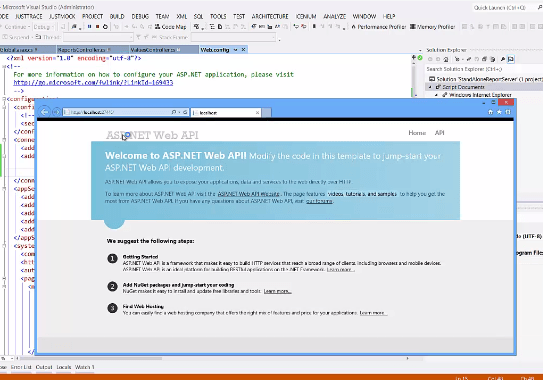Image resolution: width=543 pixels, height=380 pixels.
Task: Click Learn more under Add NuGet packages
Action: 277,291
